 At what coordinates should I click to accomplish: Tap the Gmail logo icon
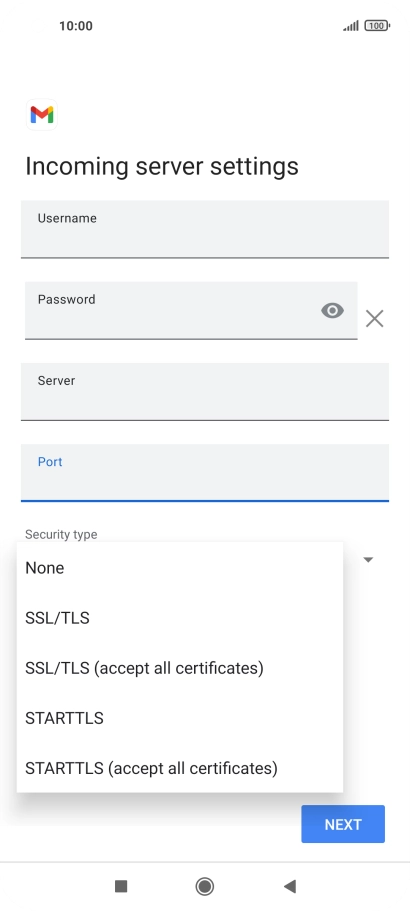42,114
